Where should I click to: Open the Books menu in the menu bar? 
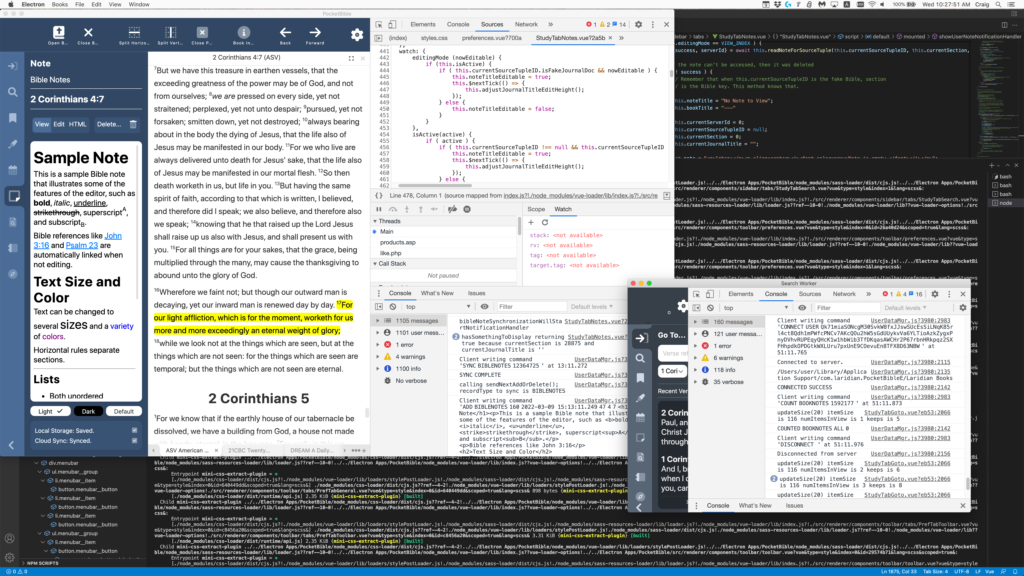(59, 5)
